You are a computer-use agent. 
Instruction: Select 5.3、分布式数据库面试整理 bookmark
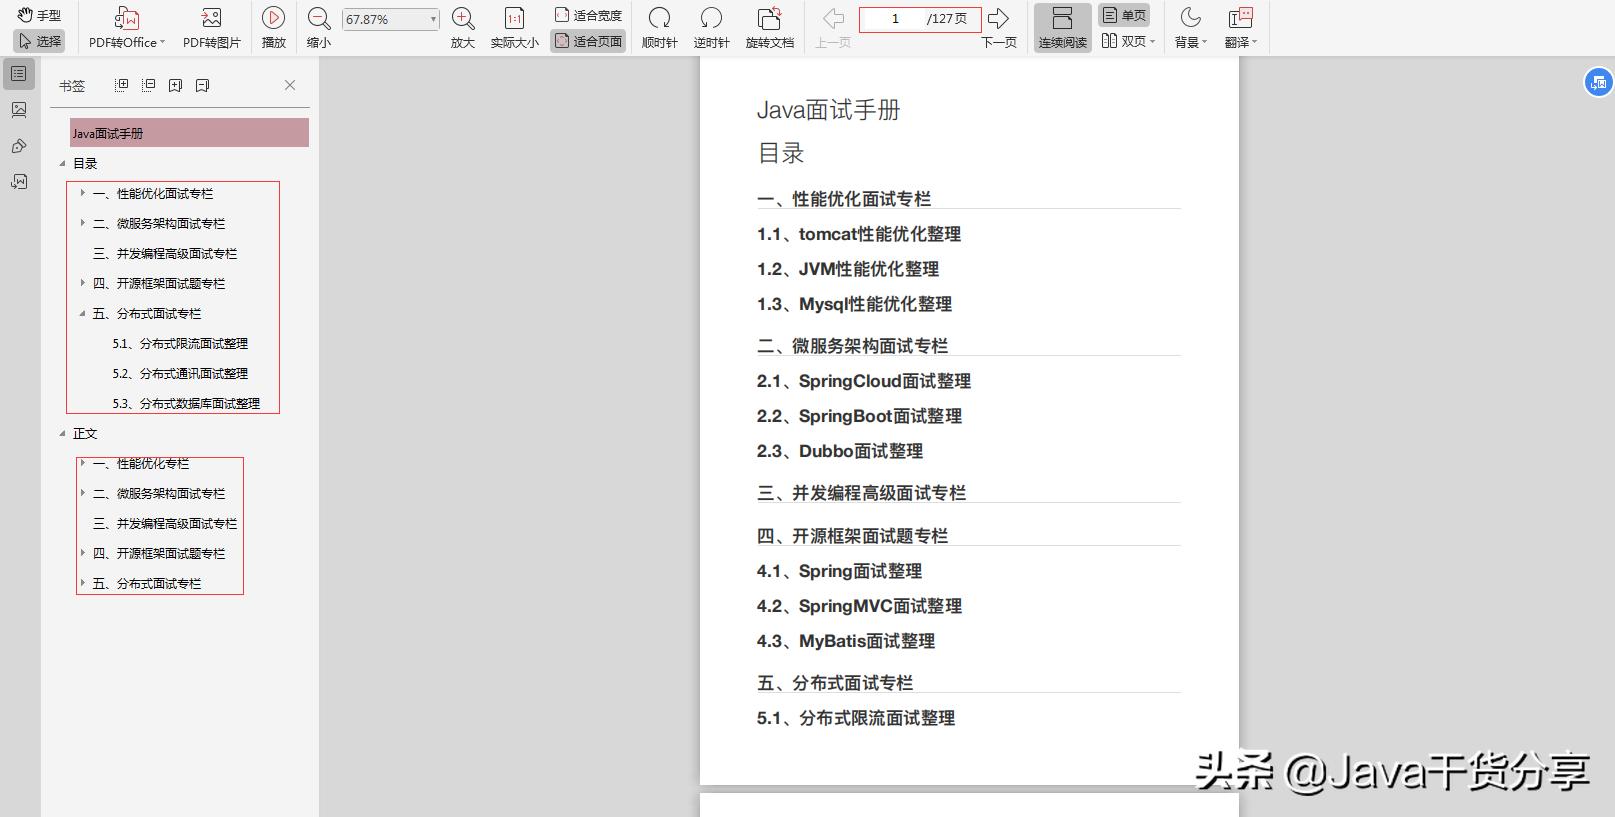pos(186,403)
